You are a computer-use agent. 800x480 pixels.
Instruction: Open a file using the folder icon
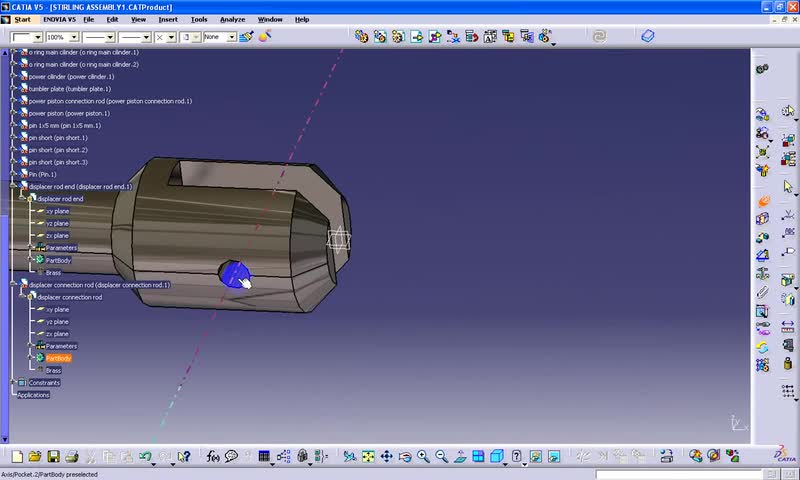click(x=35, y=456)
